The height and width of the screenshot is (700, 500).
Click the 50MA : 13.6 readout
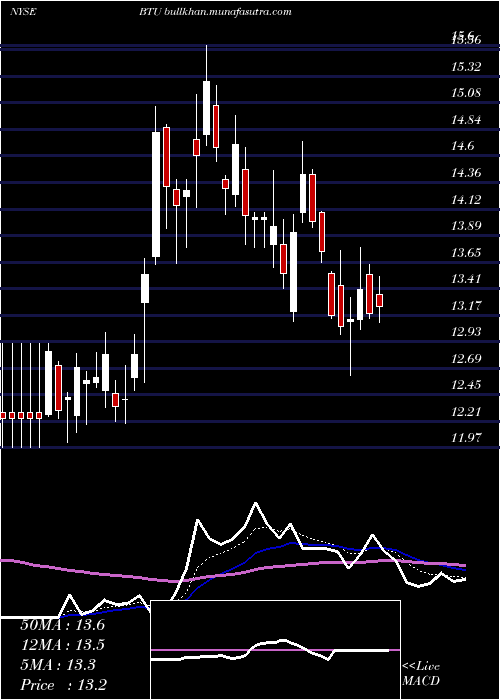click(x=62, y=625)
